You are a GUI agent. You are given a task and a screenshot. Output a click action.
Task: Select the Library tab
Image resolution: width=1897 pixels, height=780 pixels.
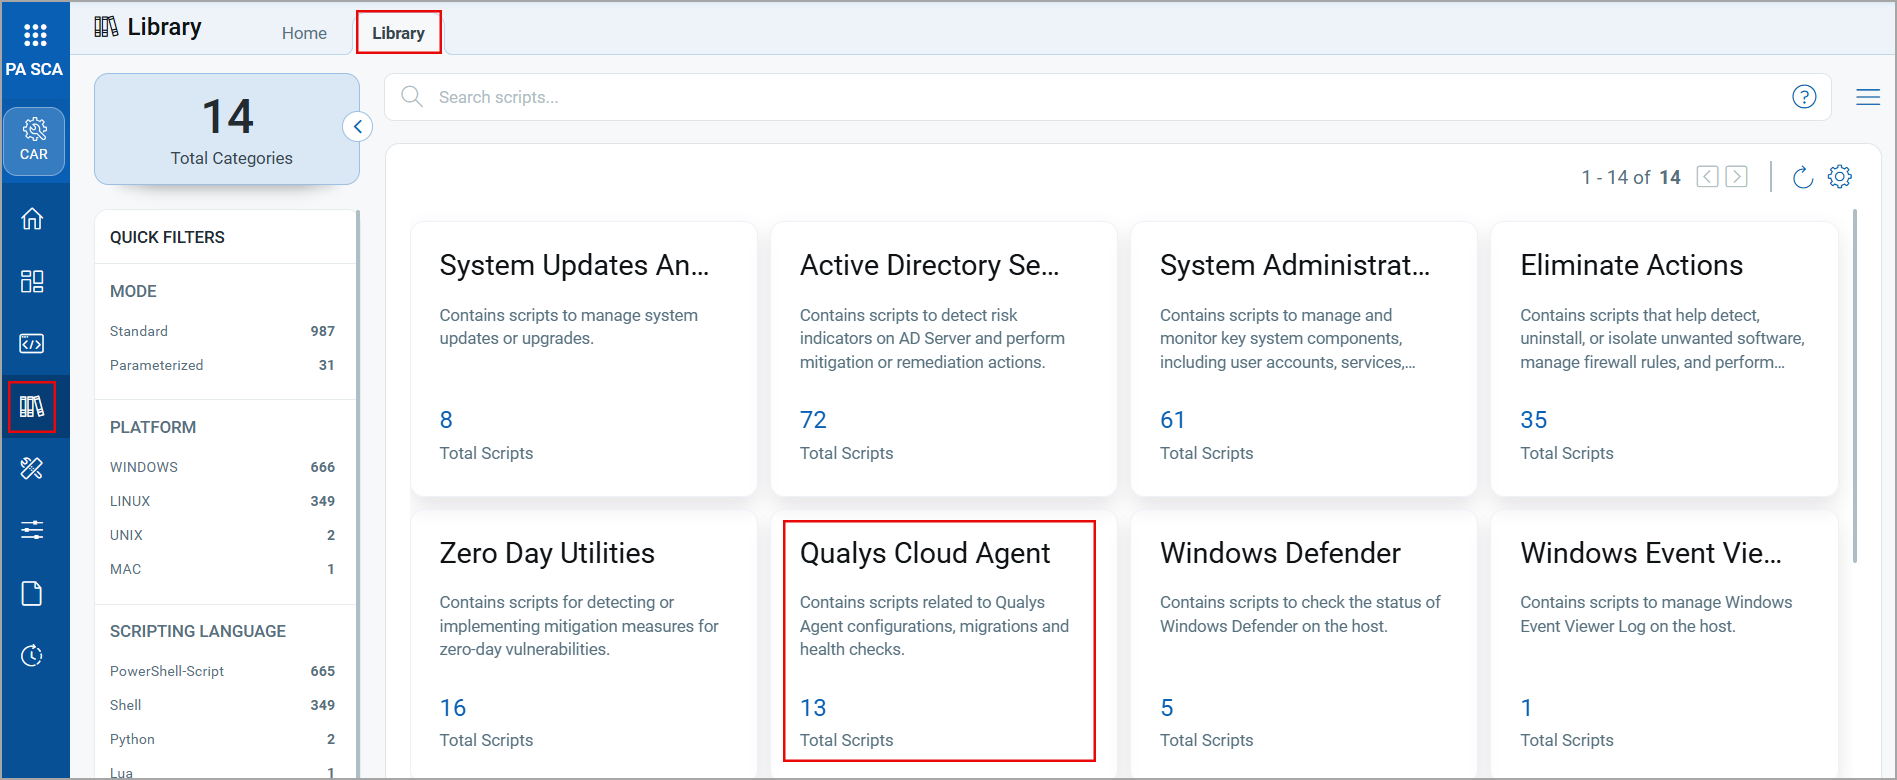tap(398, 33)
